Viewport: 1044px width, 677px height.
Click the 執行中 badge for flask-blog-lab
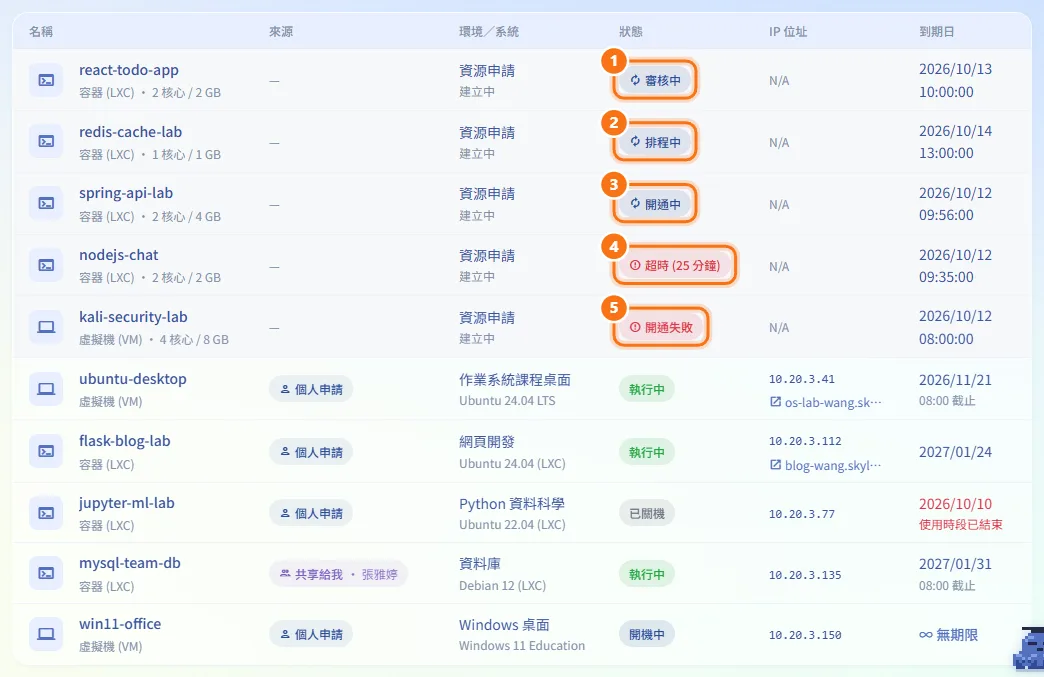point(647,452)
